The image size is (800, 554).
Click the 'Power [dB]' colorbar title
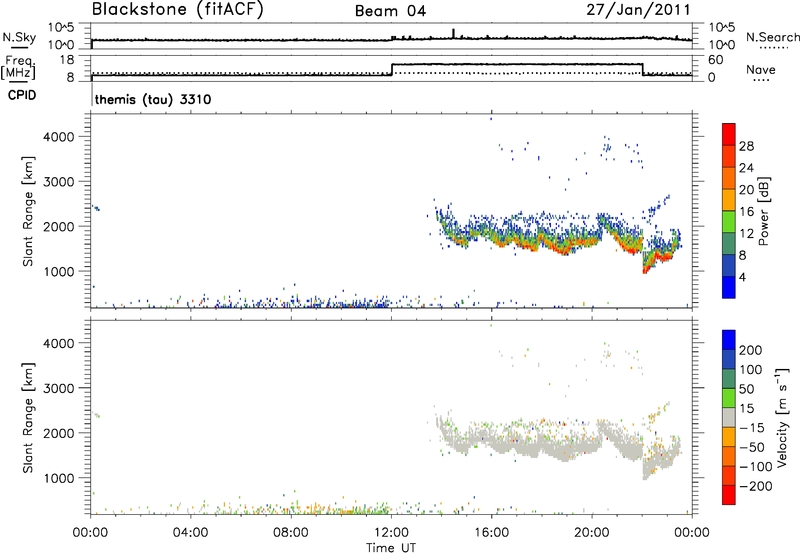[x=763, y=211]
